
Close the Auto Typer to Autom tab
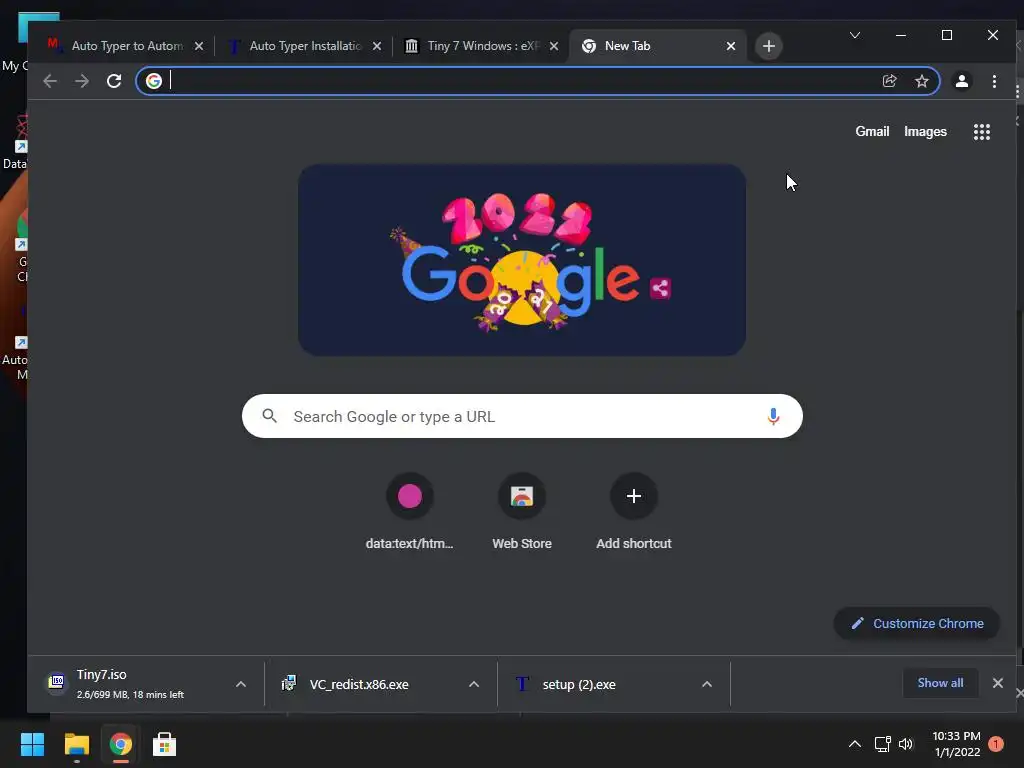click(199, 46)
